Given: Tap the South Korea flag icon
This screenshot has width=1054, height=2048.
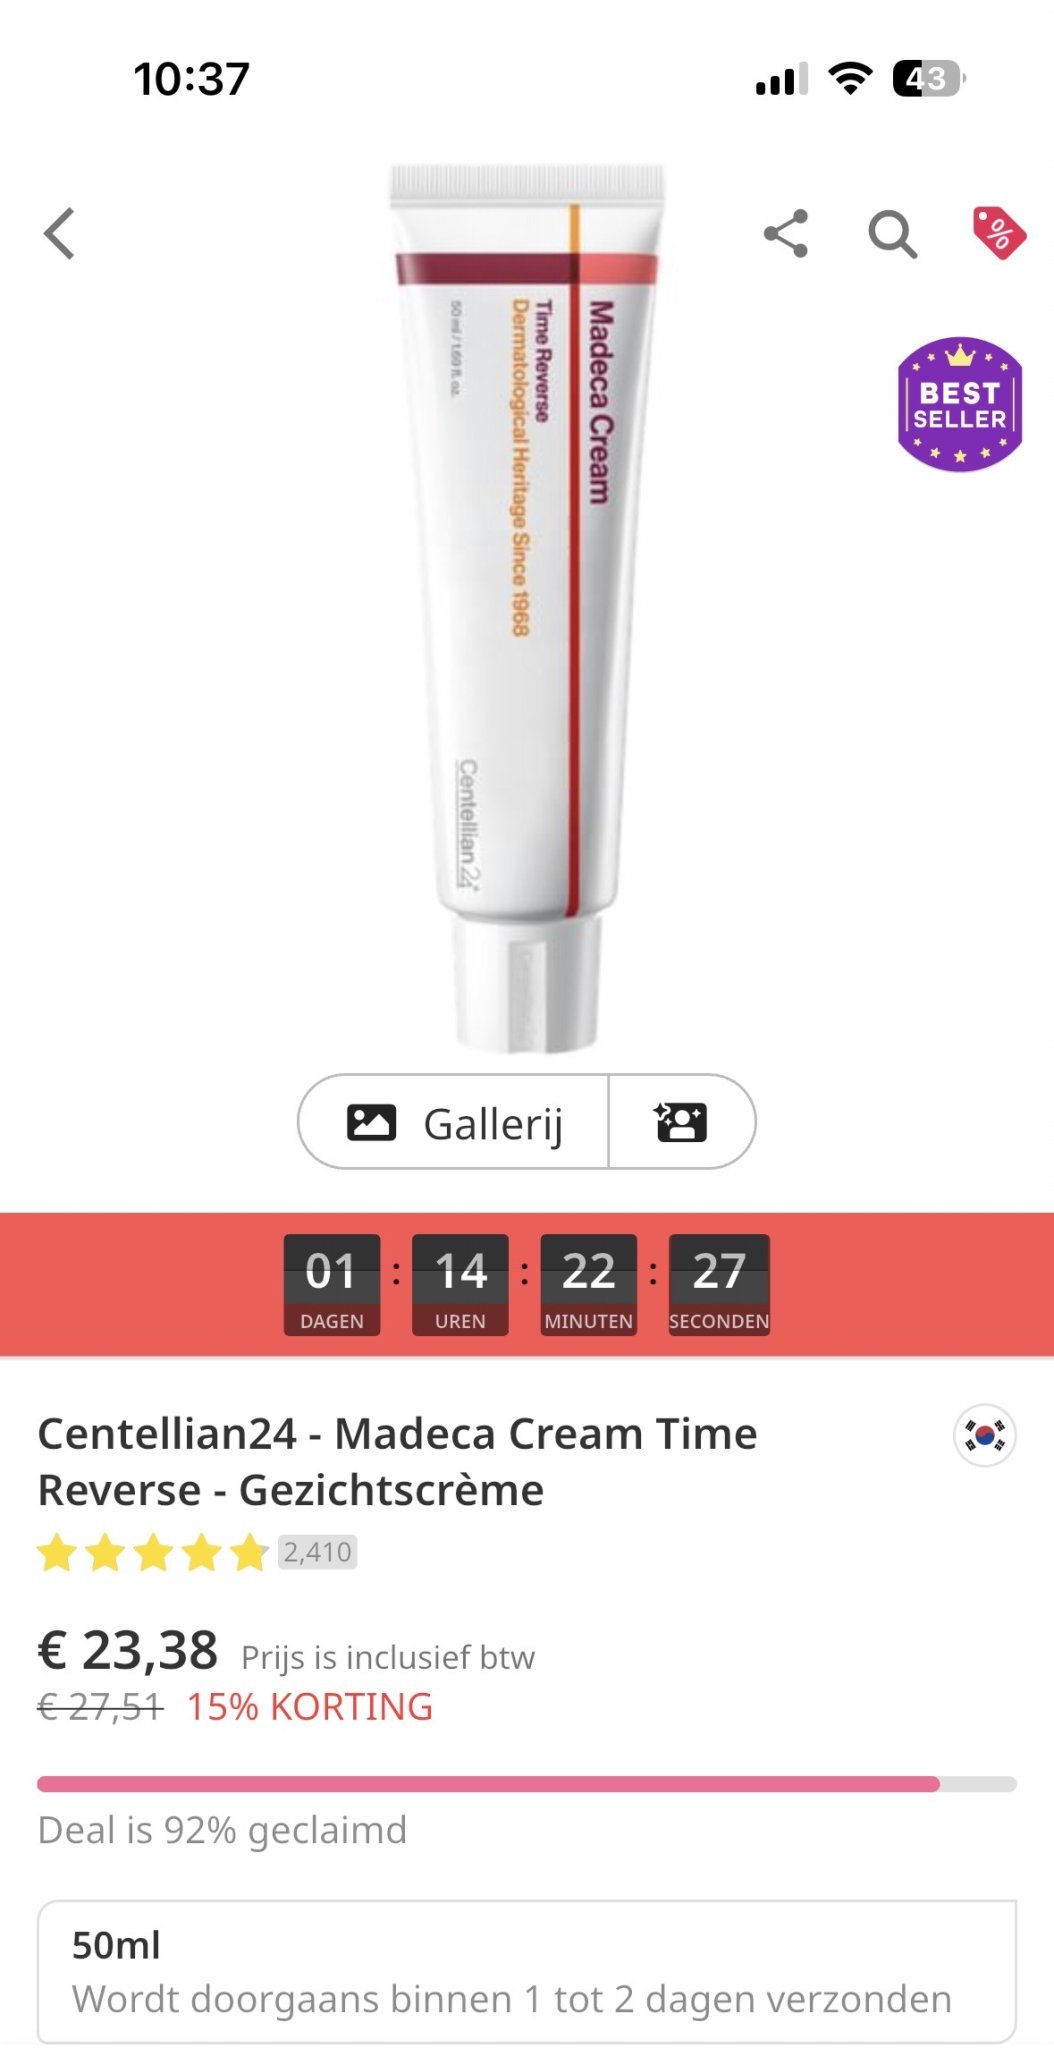Looking at the screenshot, I should [985, 1435].
